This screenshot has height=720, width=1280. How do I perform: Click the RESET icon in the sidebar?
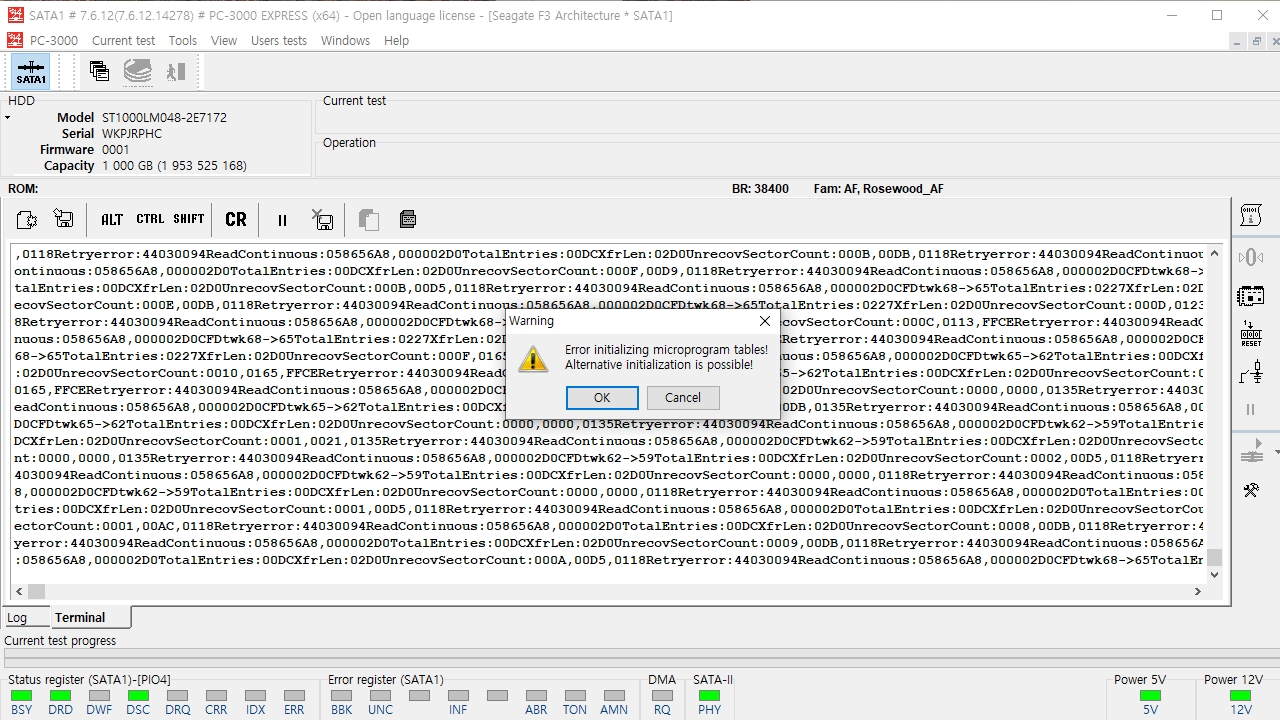coord(1251,334)
